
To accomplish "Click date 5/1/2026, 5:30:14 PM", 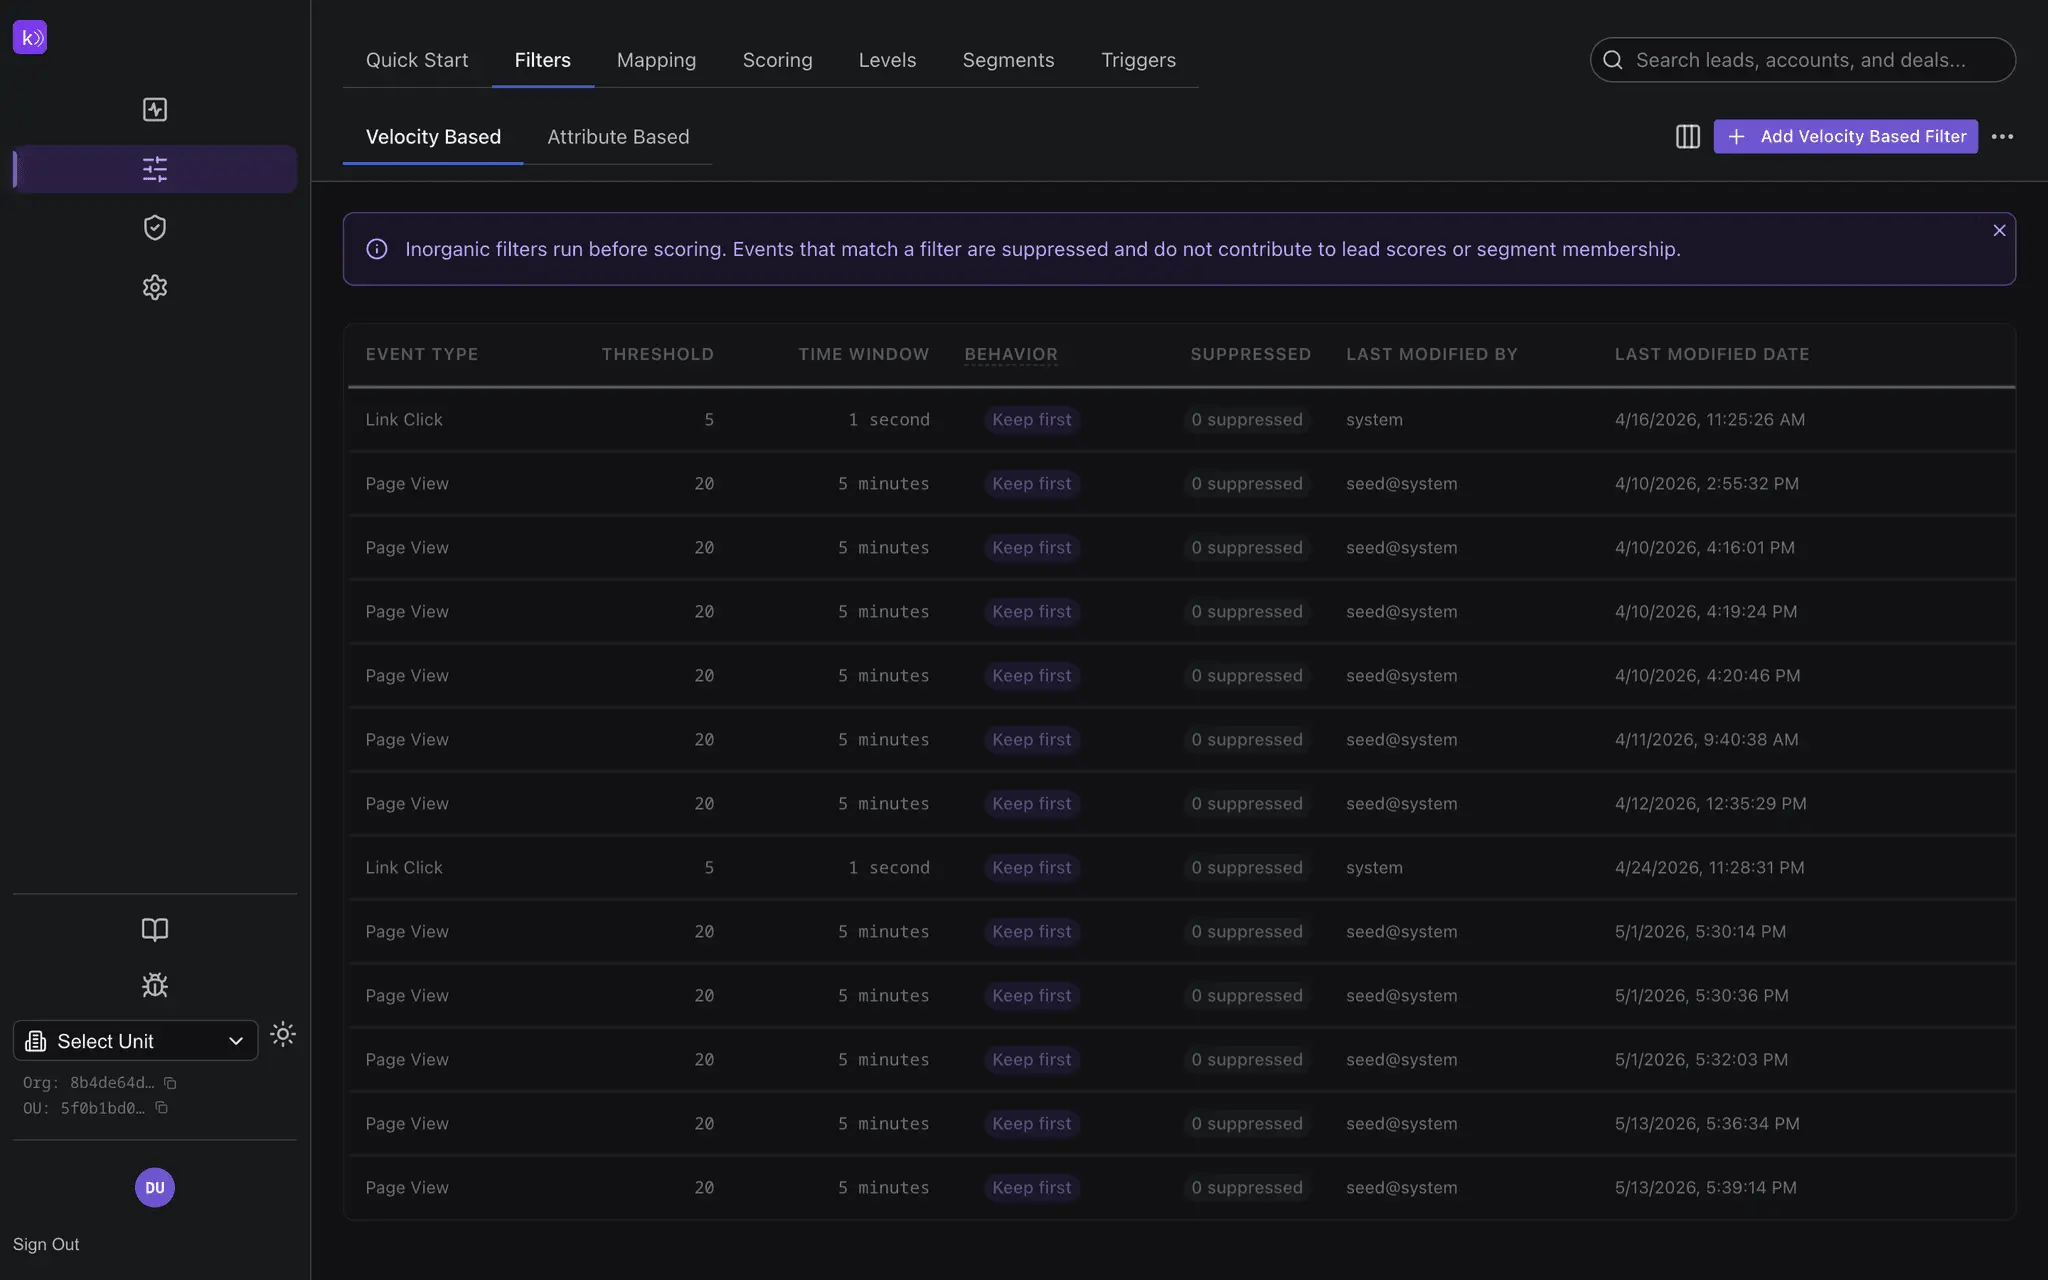I will coord(1701,931).
